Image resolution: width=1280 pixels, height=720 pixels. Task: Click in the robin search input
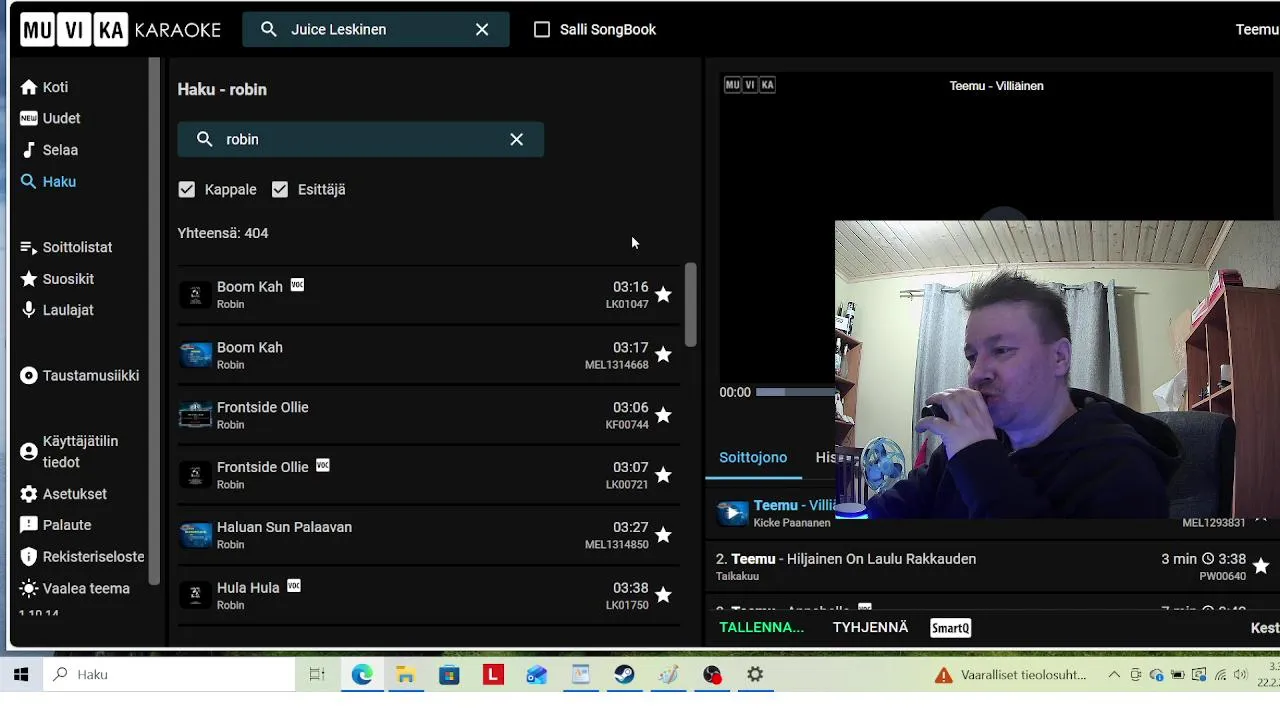pos(360,140)
